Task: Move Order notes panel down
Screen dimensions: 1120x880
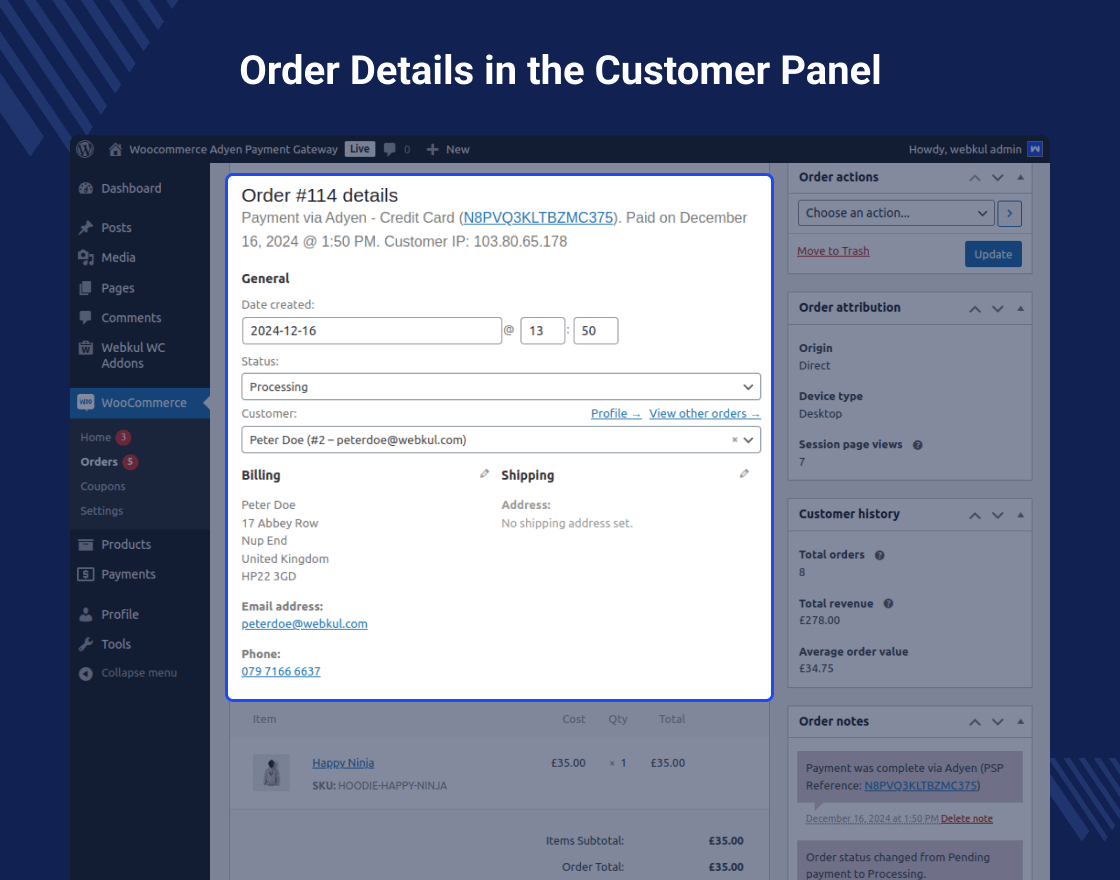Action: click(998, 722)
